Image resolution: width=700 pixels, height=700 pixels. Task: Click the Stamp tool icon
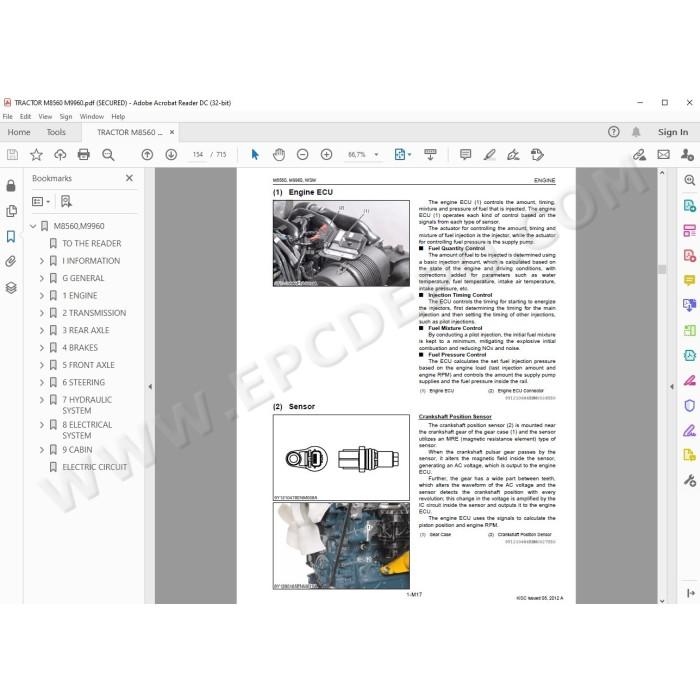537,154
